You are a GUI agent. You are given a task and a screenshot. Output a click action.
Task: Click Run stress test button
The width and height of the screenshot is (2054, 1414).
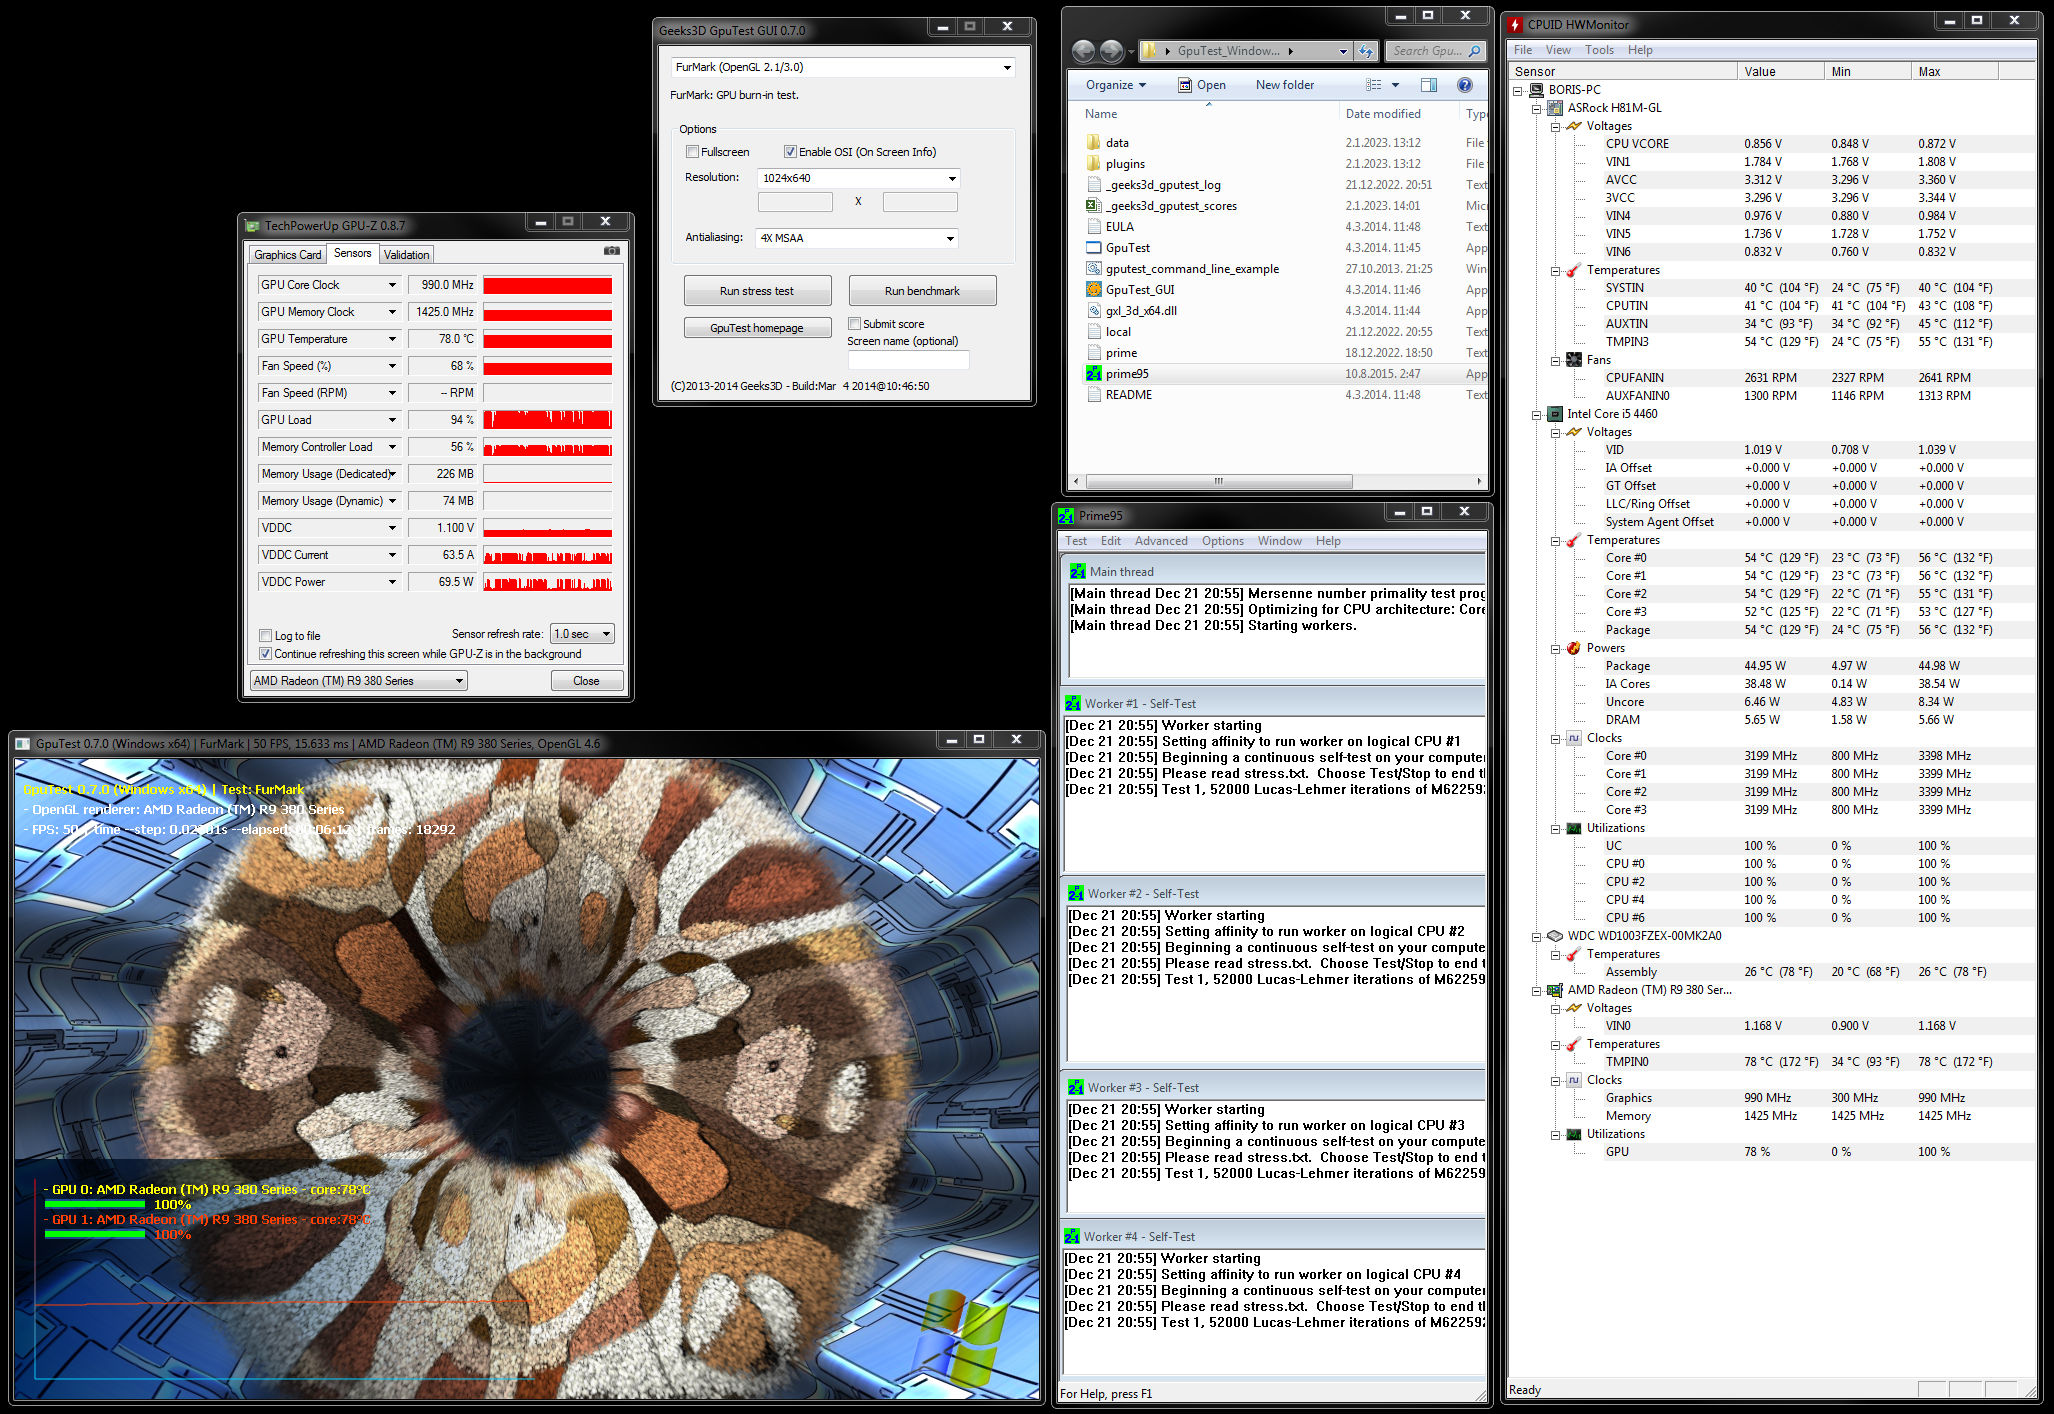(757, 291)
